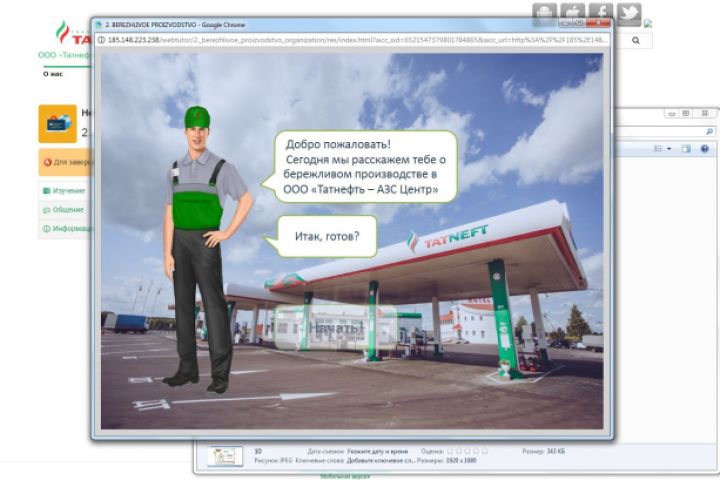The height and width of the screenshot is (480, 720).
Task: Click the Explorer window search magnifier
Action: (x=709, y=132)
